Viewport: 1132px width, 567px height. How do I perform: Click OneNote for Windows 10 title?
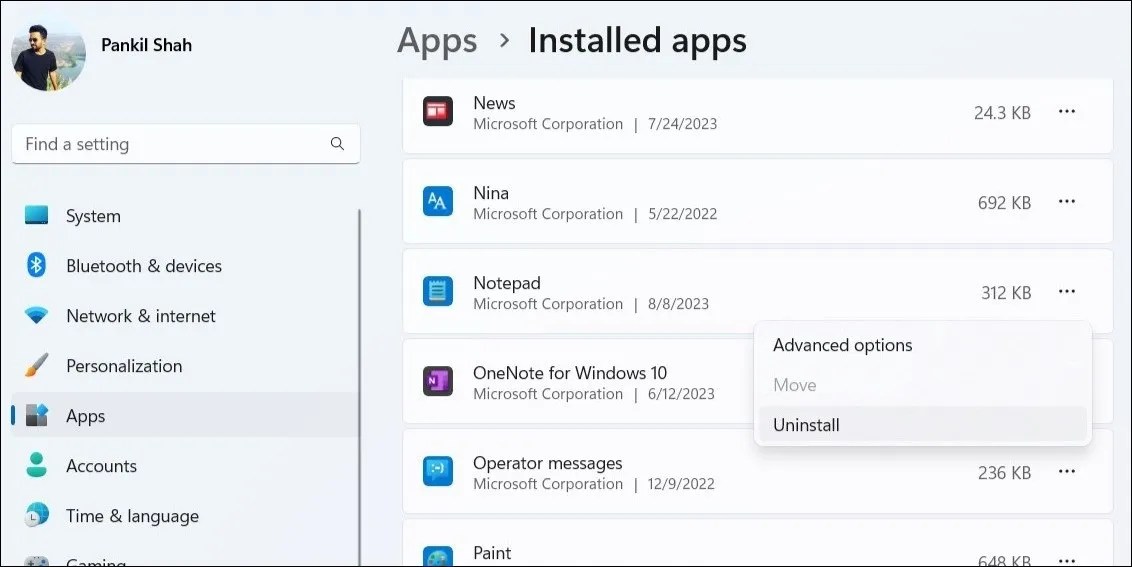point(570,373)
